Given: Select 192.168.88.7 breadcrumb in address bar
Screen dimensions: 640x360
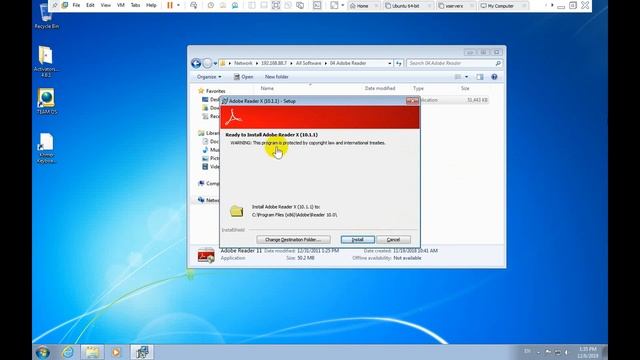Looking at the screenshot, I should coord(274,63).
